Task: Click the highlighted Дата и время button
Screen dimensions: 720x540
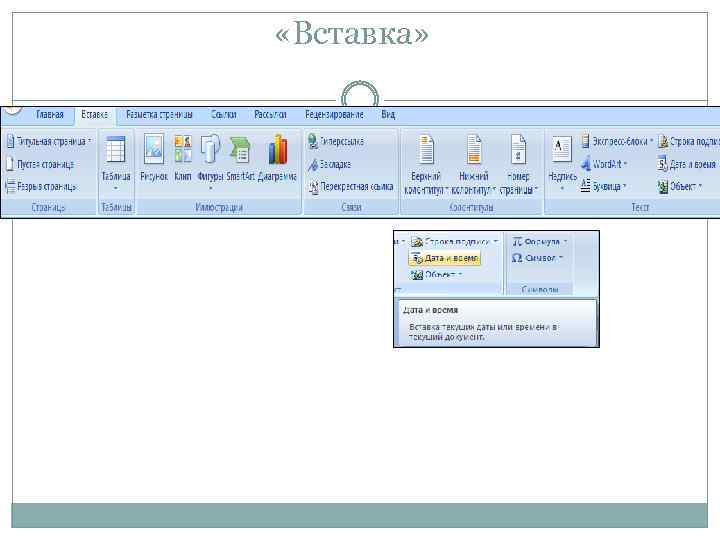Action: (x=444, y=259)
